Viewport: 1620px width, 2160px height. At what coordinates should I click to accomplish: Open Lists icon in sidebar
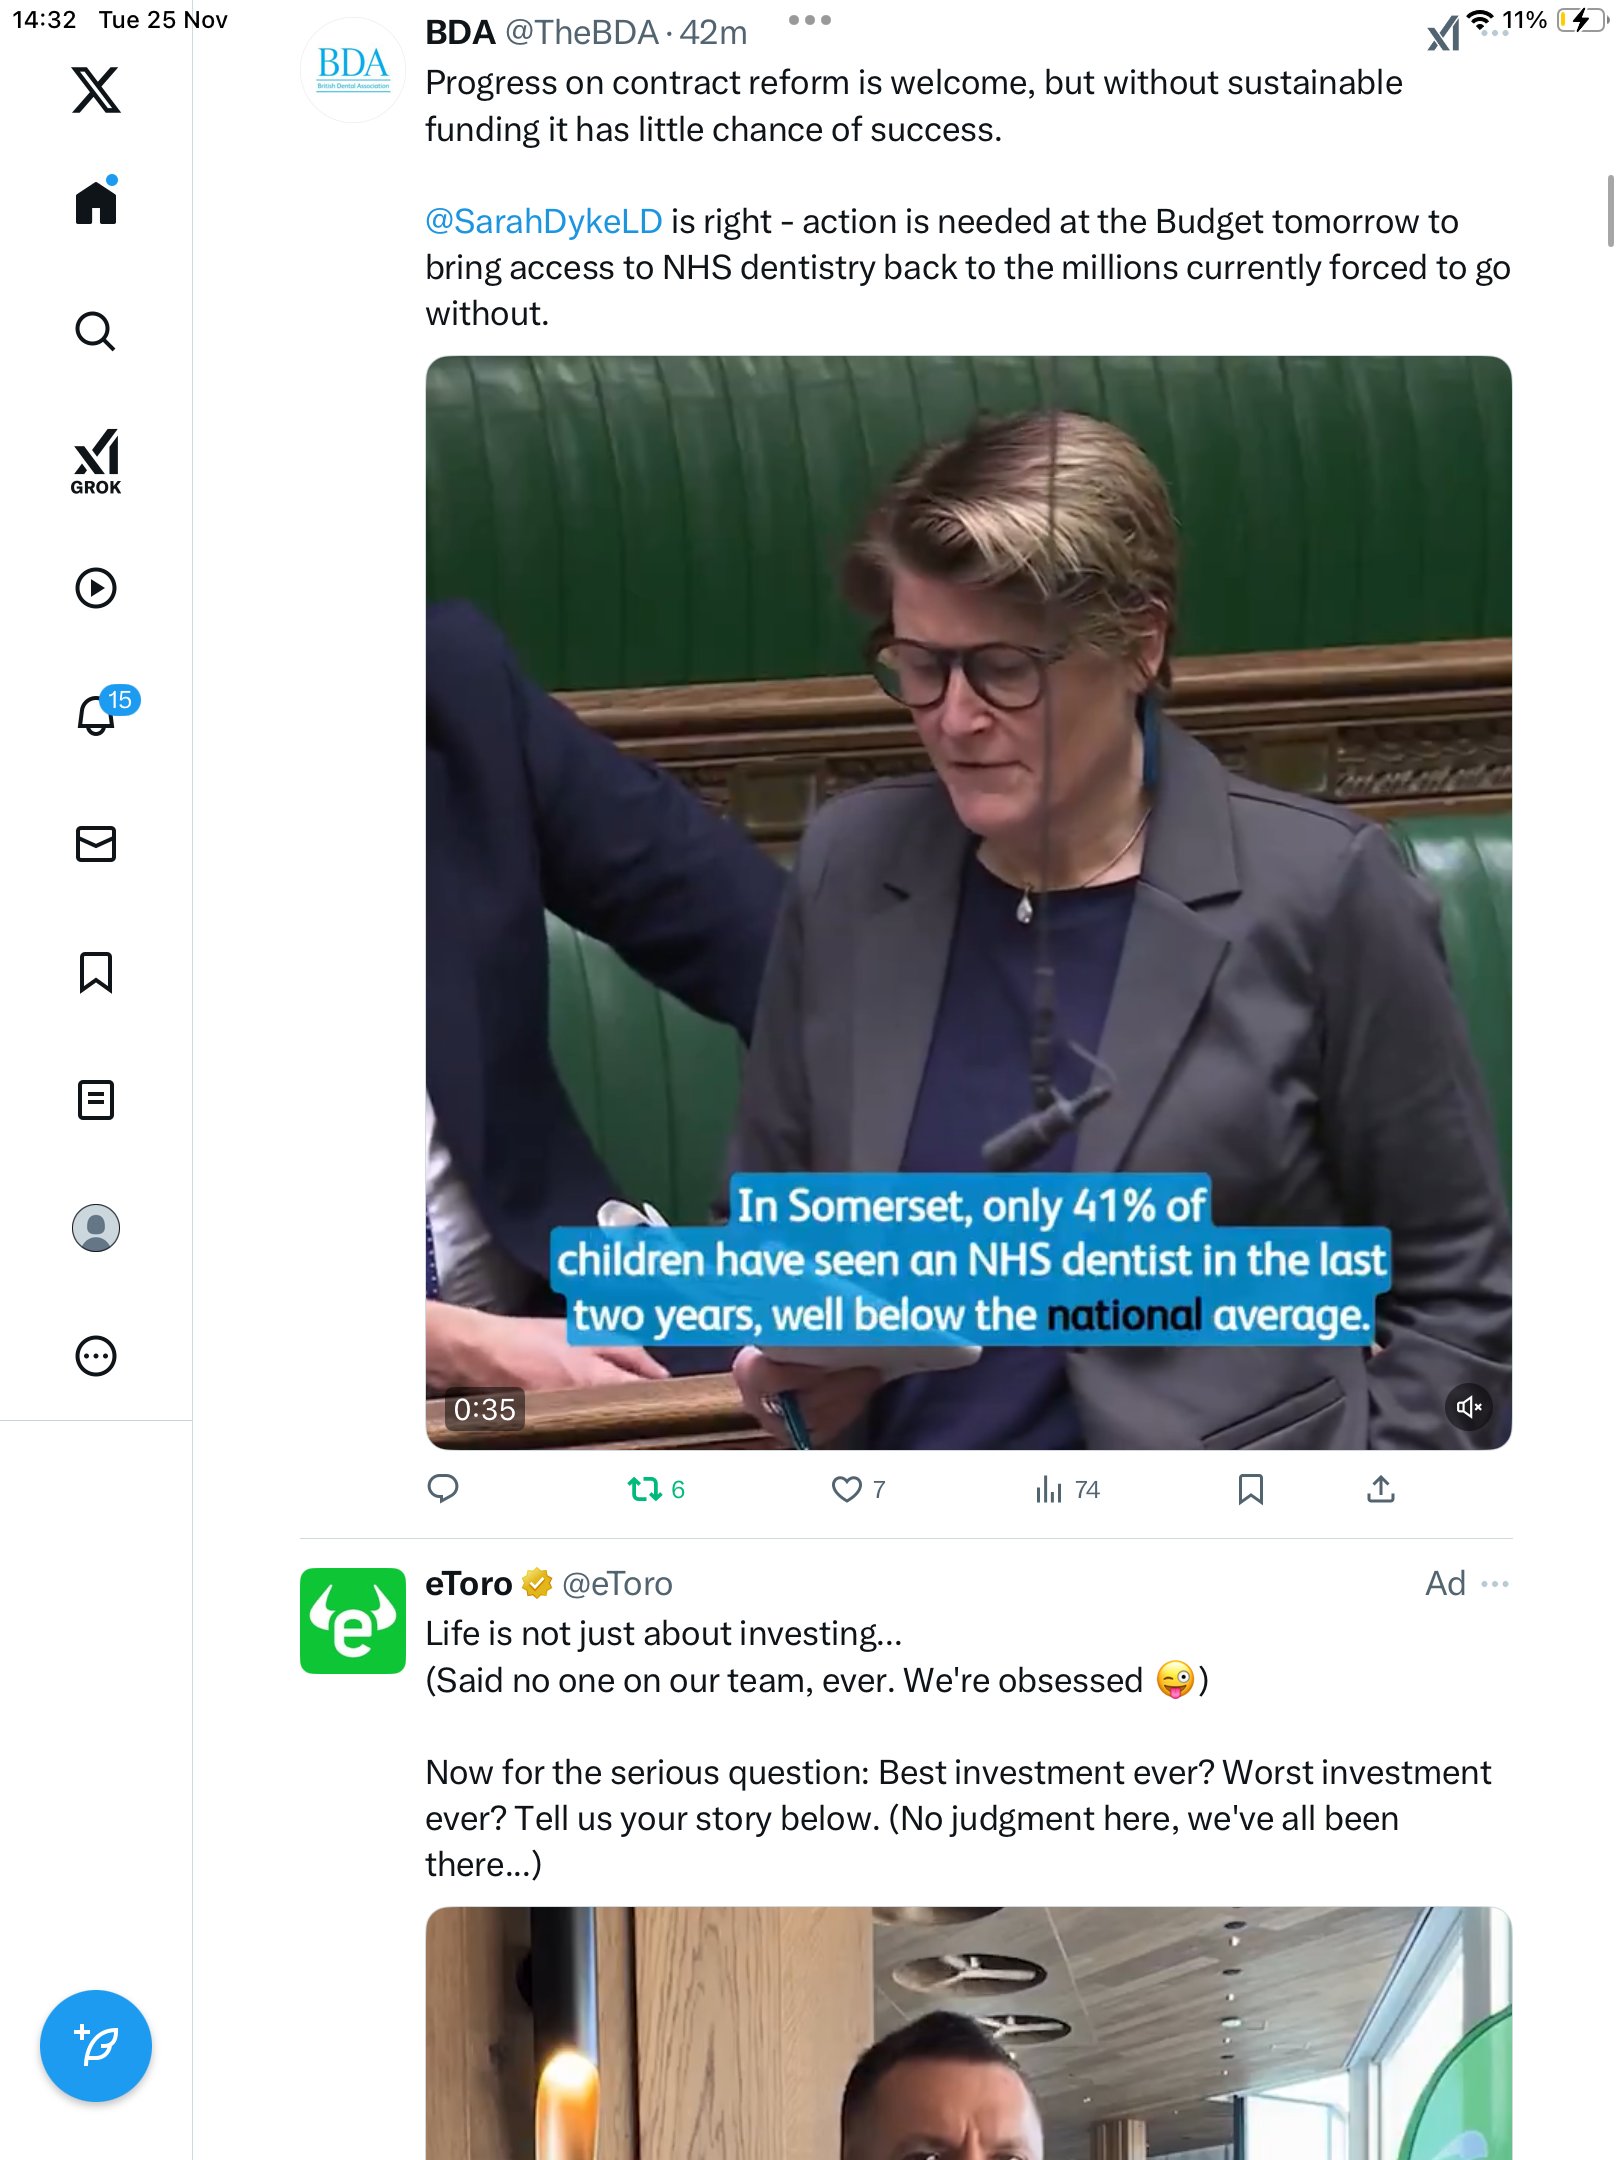[96, 1100]
